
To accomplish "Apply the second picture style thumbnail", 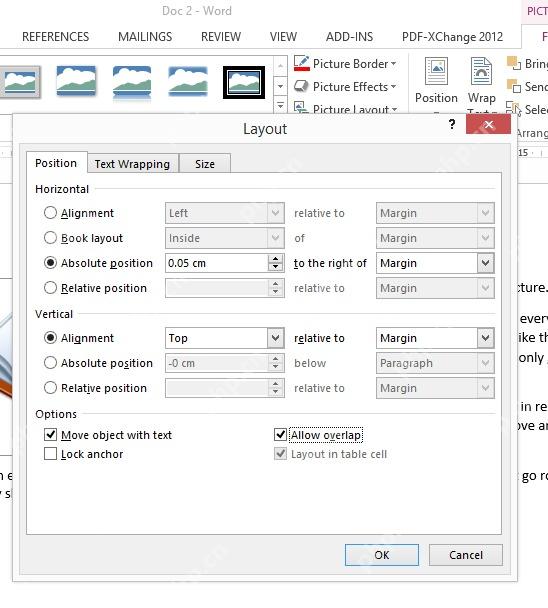I will click(76, 81).
